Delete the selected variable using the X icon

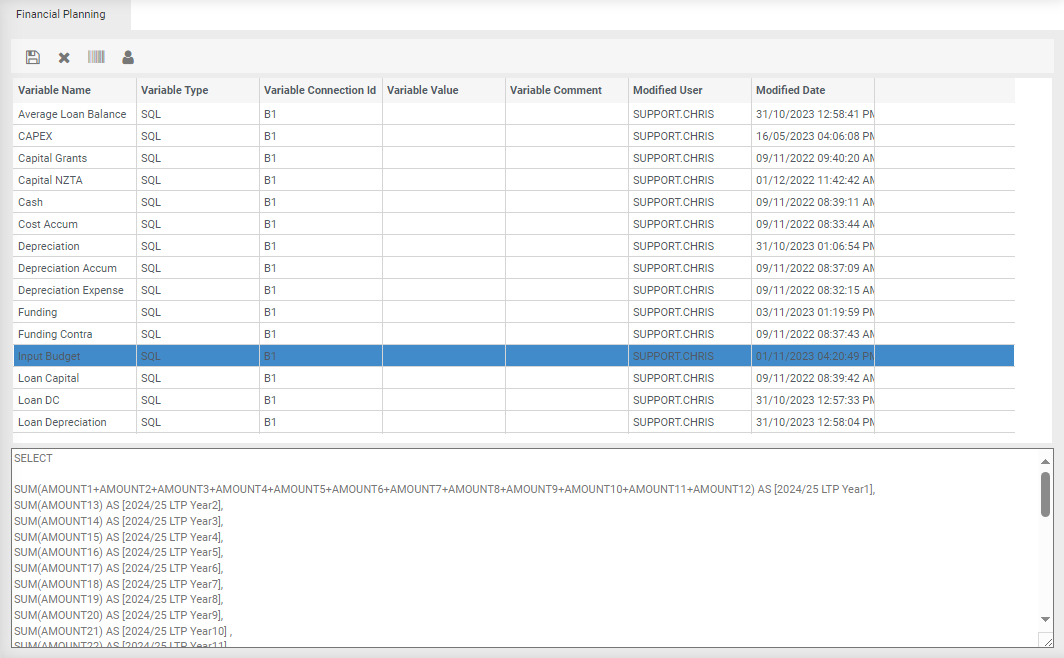click(x=63, y=57)
